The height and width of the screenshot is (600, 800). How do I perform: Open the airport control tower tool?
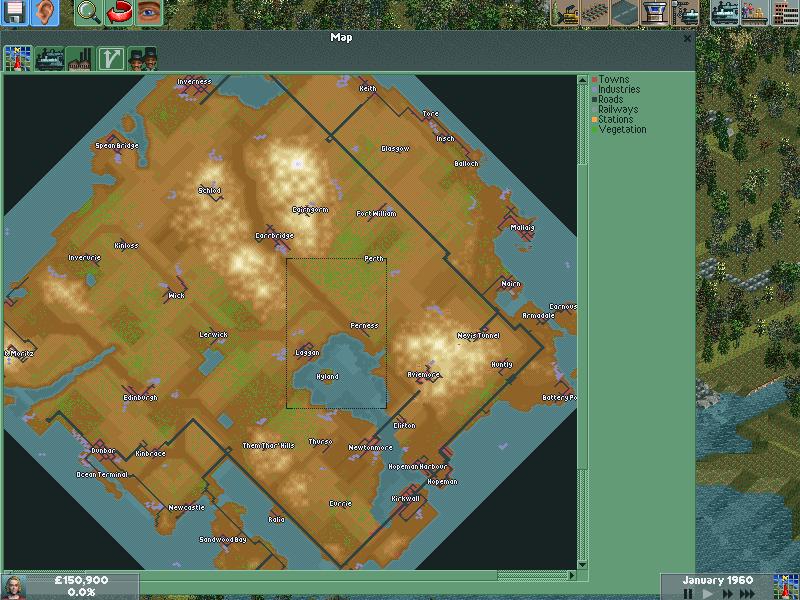tap(654, 13)
